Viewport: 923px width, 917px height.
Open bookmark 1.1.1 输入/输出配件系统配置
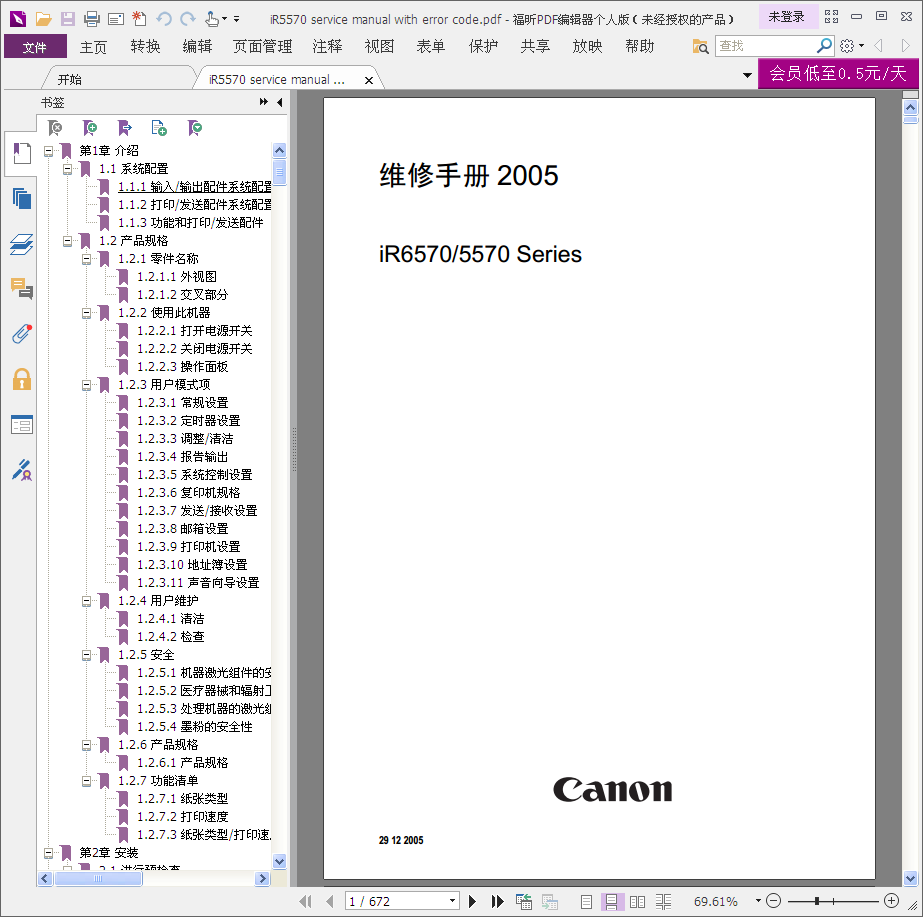[x=194, y=187]
